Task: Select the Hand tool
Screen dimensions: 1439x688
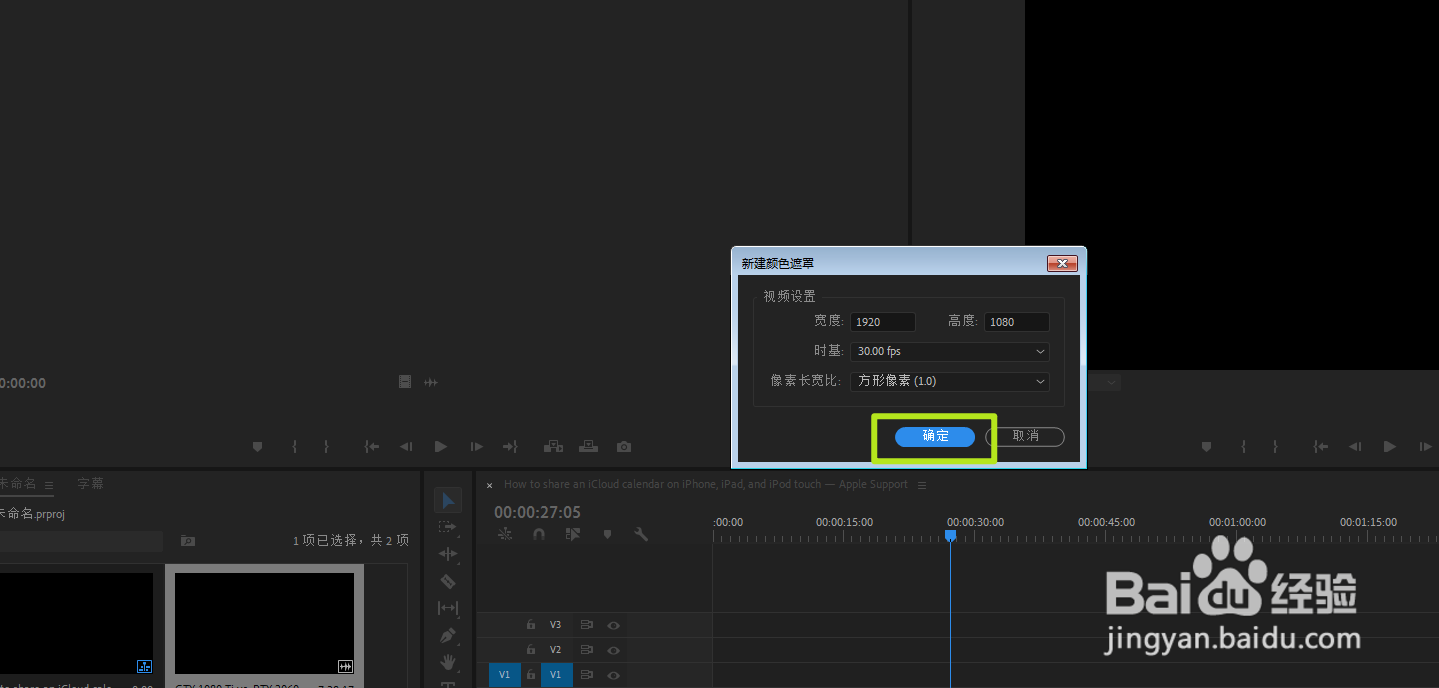Action: (448, 662)
